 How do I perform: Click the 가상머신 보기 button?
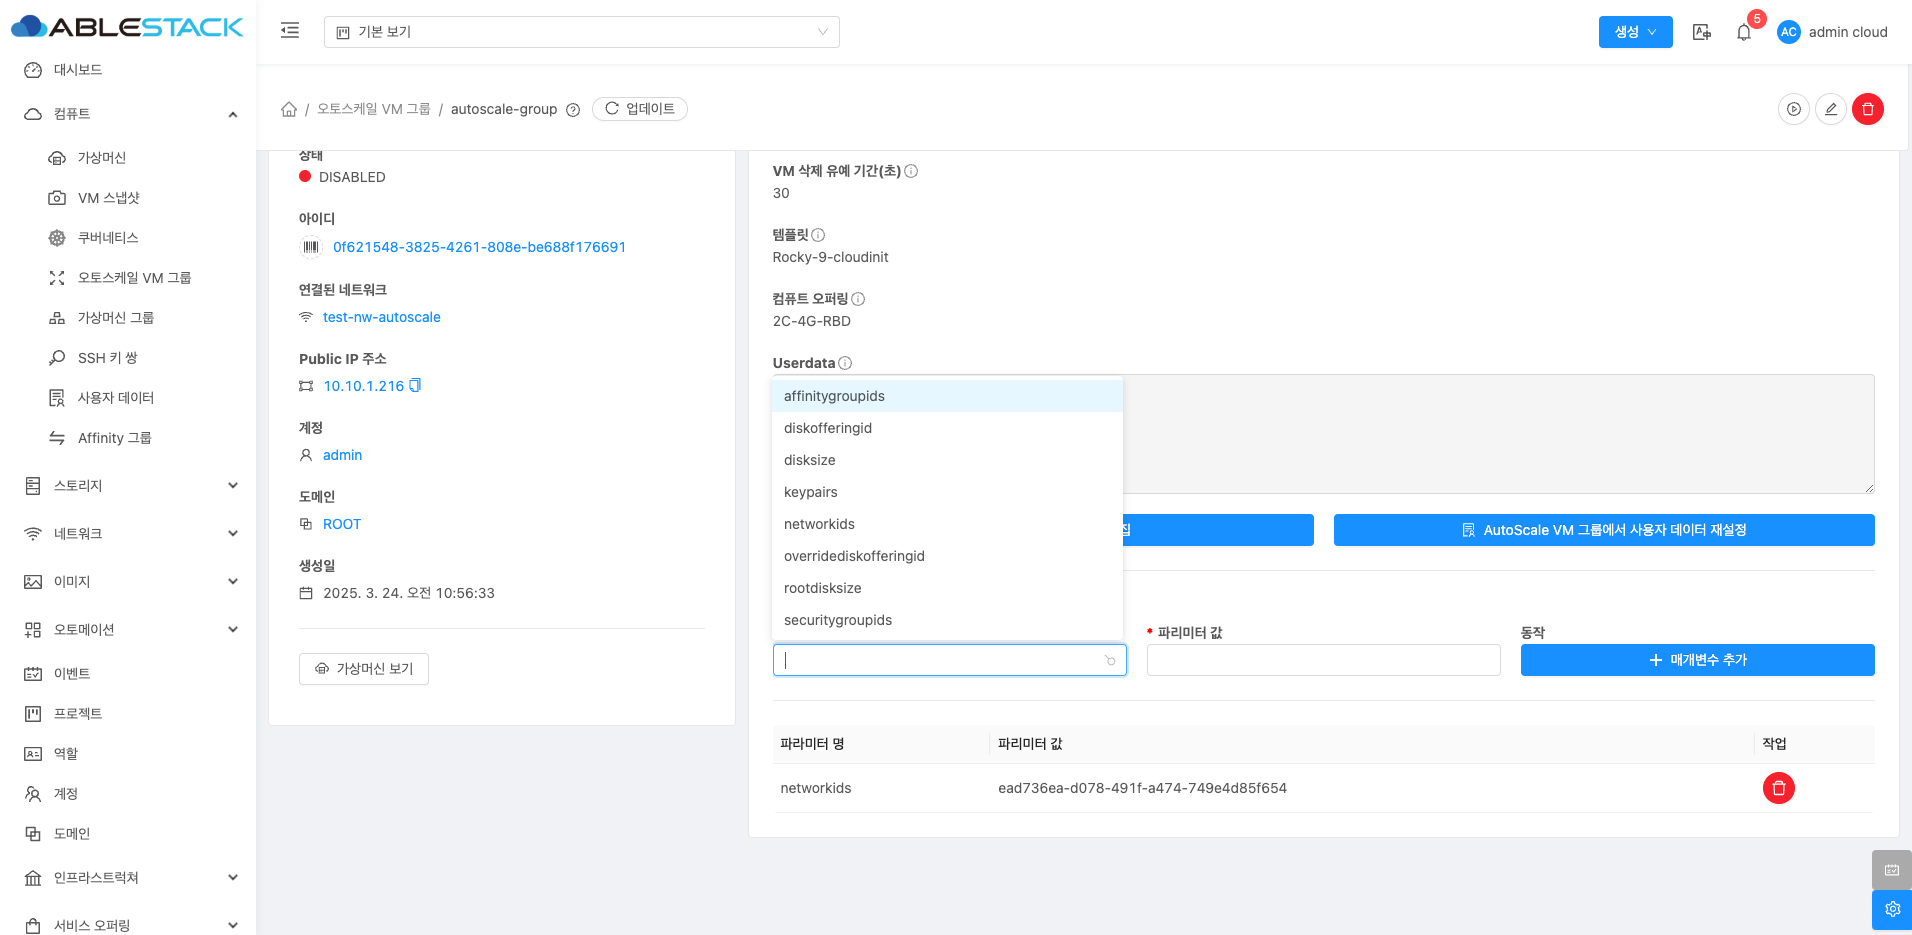(364, 669)
